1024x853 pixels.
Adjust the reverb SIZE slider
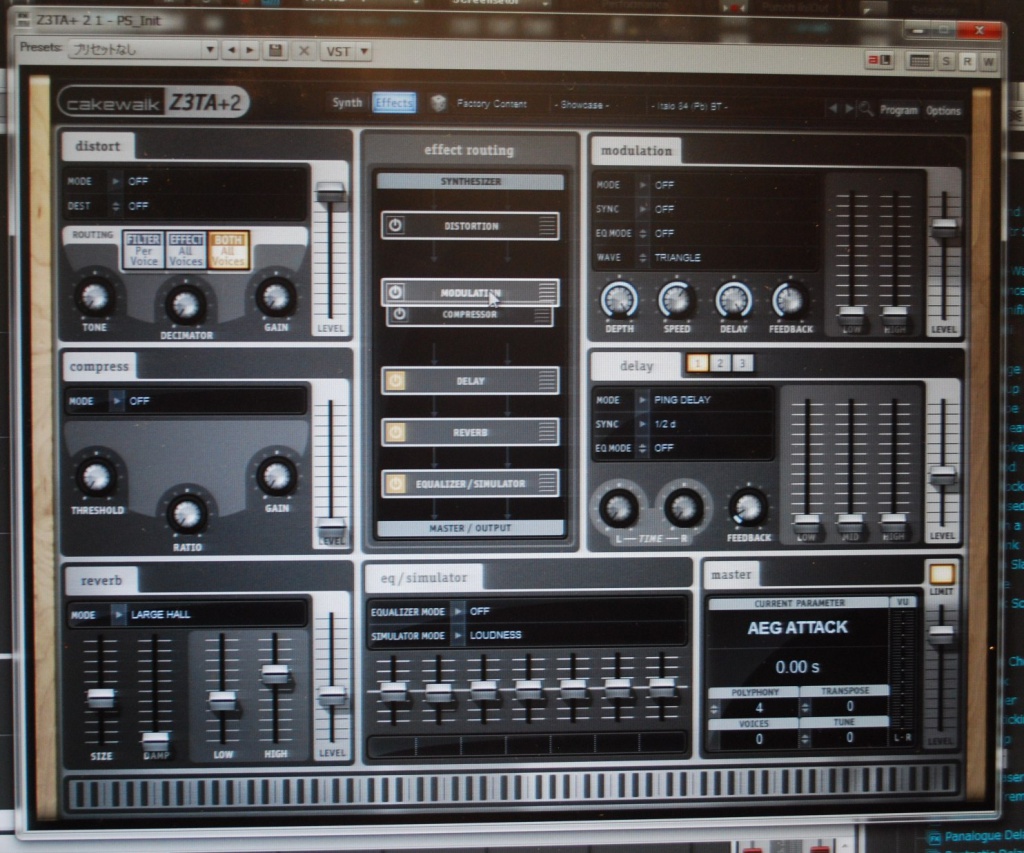point(101,698)
